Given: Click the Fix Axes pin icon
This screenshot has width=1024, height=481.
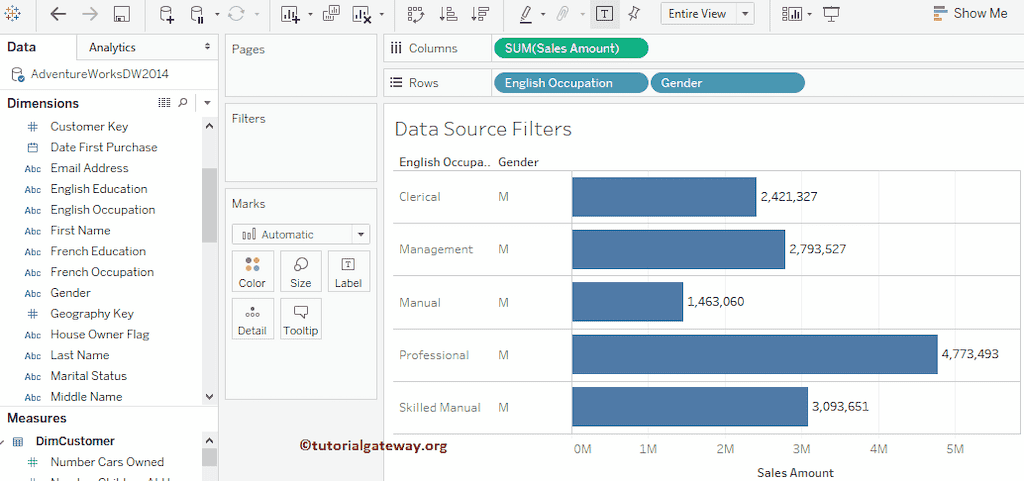Looking at the screenshot, I should 634,14.
